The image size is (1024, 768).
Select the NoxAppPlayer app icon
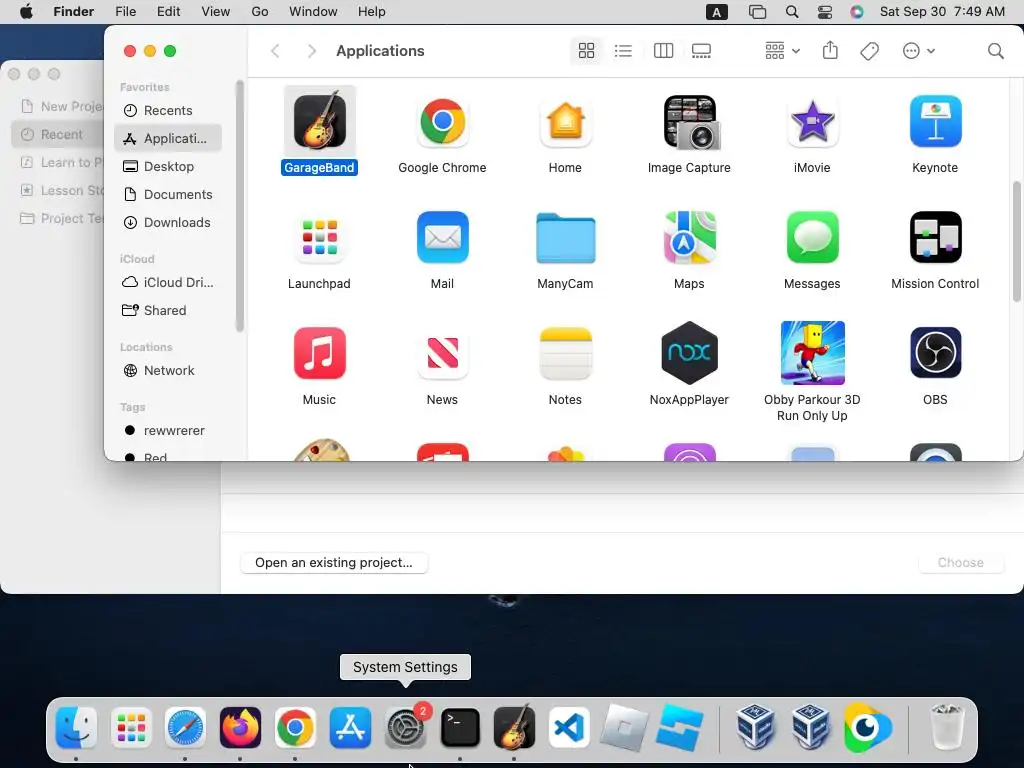[689, 353]
